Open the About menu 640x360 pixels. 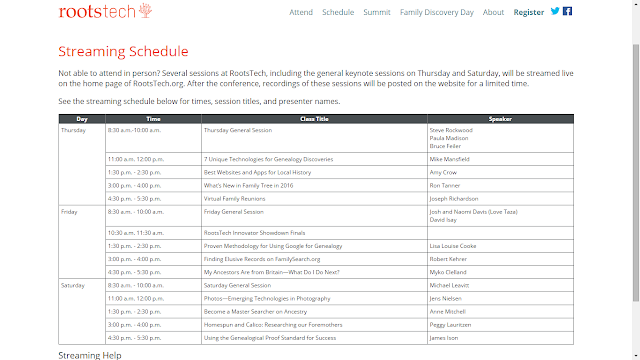(493, 12)
